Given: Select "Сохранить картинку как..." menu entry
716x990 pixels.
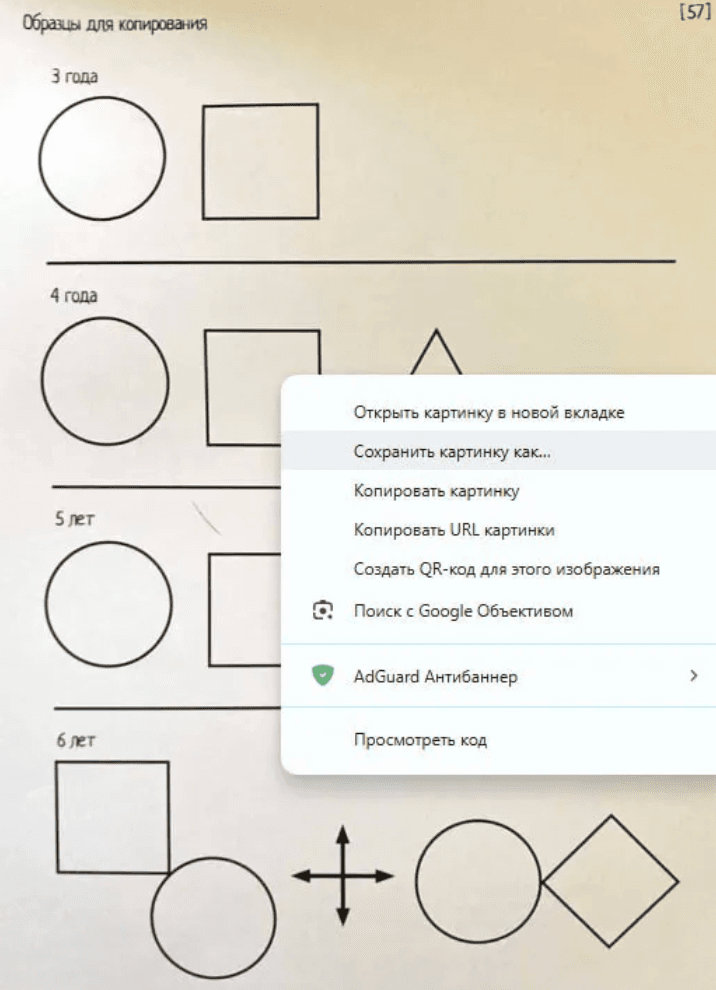Looking at the screenshot, I should [x=452, y=451].
